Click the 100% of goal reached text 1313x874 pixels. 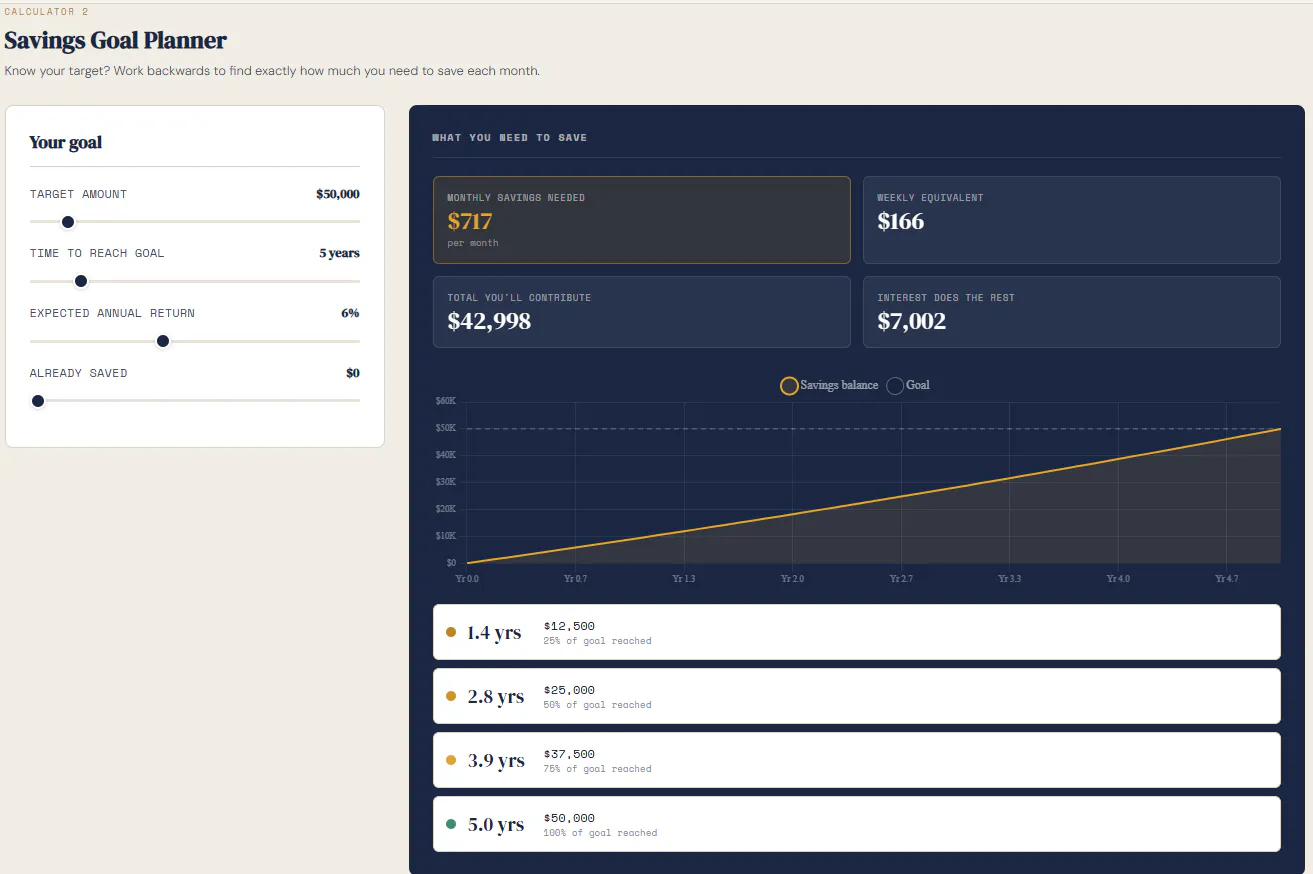click(600, 833)
